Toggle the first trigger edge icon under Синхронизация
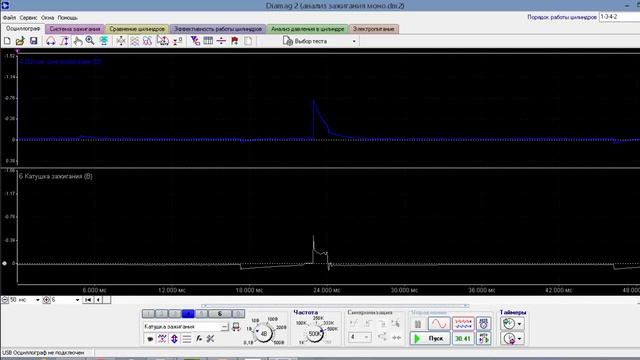 [x=353, y=324]
